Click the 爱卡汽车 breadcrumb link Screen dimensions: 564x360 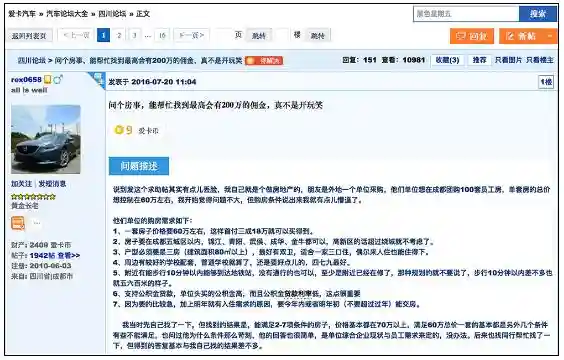click(x=22, y=14)
